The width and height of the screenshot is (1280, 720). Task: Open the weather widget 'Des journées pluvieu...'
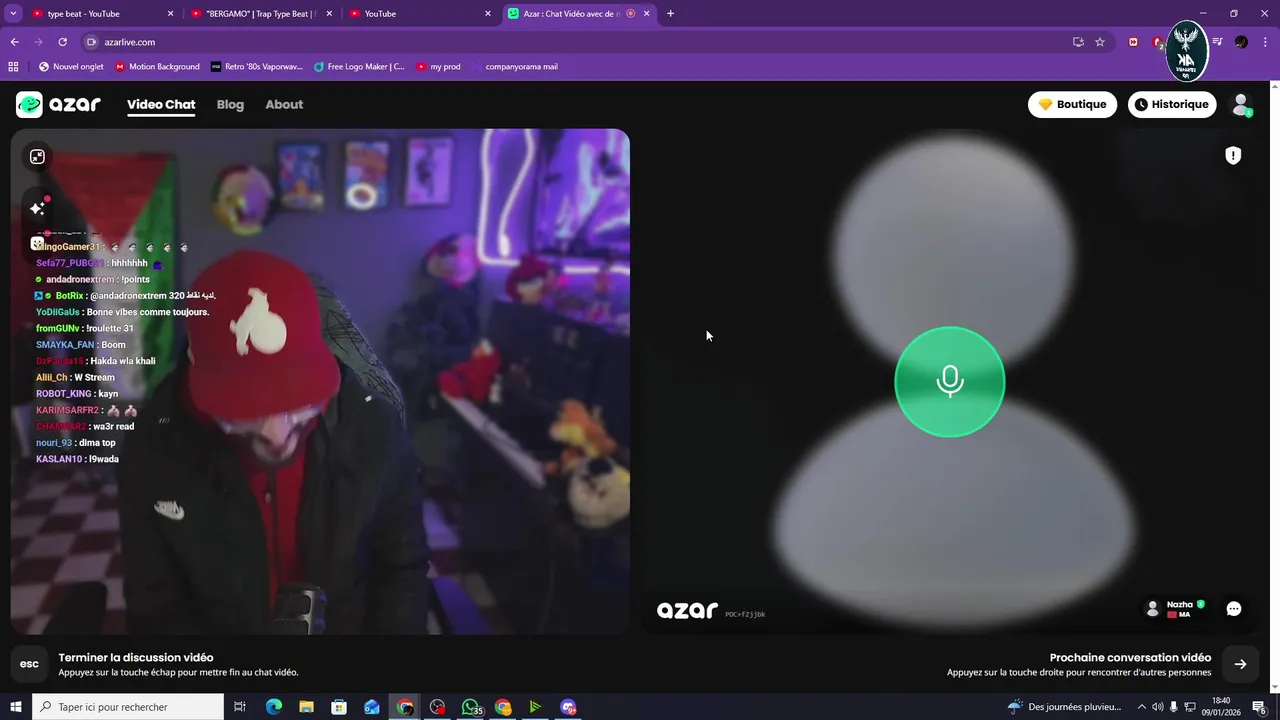click(1066, 707)
